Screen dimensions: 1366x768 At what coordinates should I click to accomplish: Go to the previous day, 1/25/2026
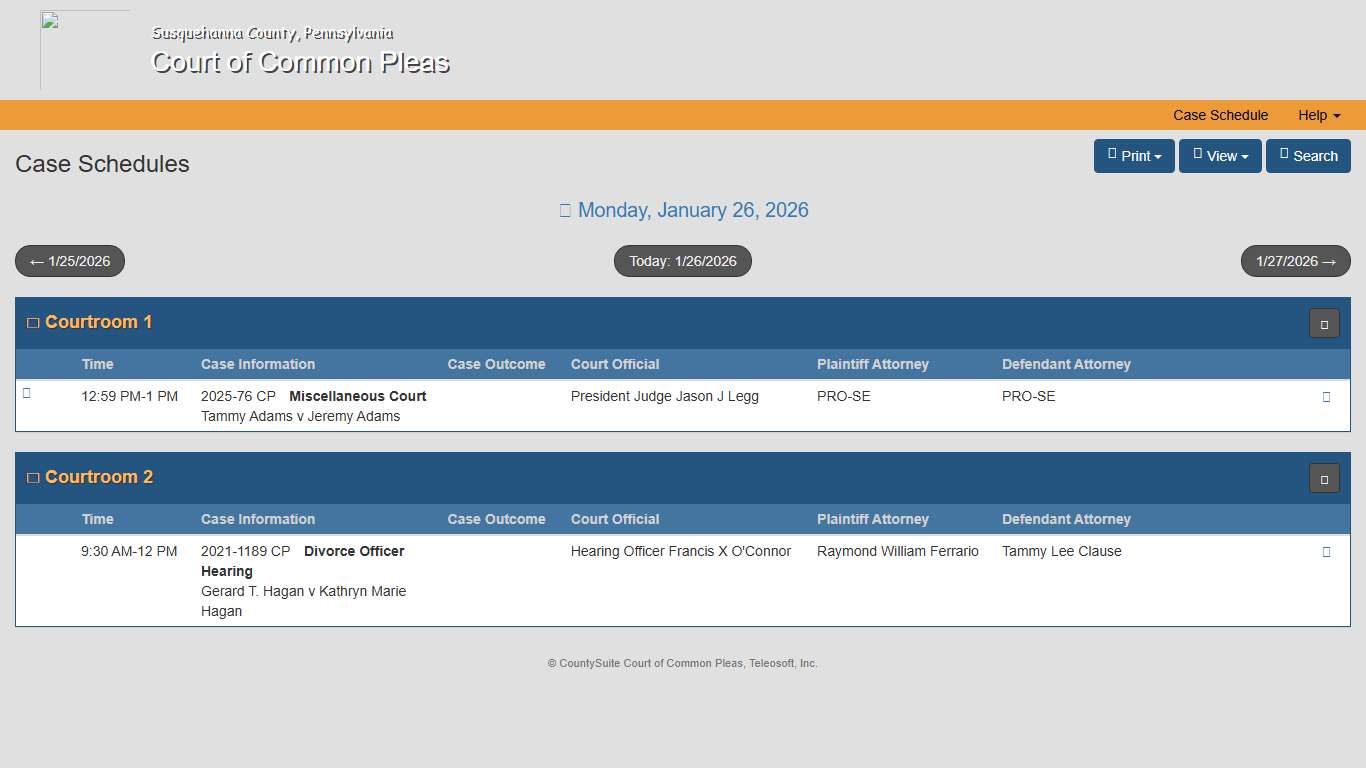[x=70, y=261]
